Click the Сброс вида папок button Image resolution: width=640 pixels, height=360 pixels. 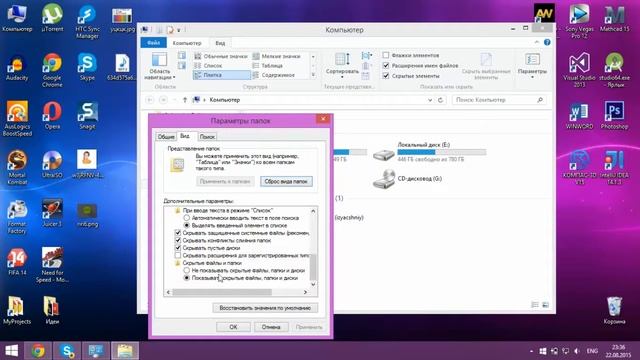pos(286,181)
